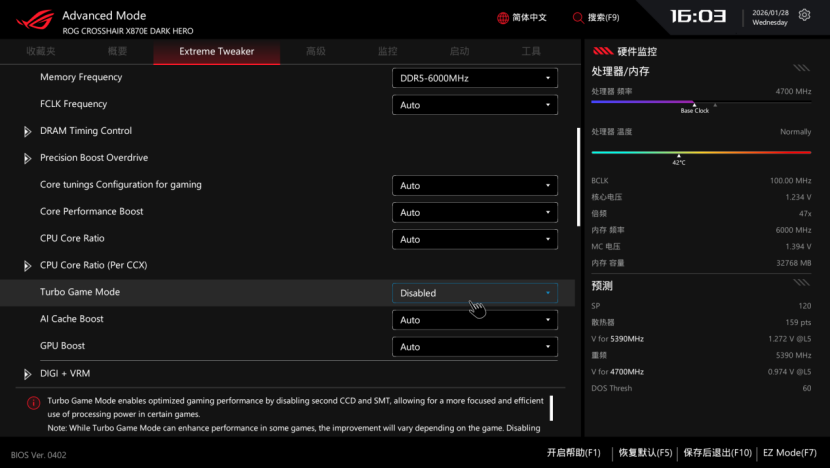Click the globe language icon
Image resolution: width=830 pixels, height=468 pixels.
[x=503, y=18]
